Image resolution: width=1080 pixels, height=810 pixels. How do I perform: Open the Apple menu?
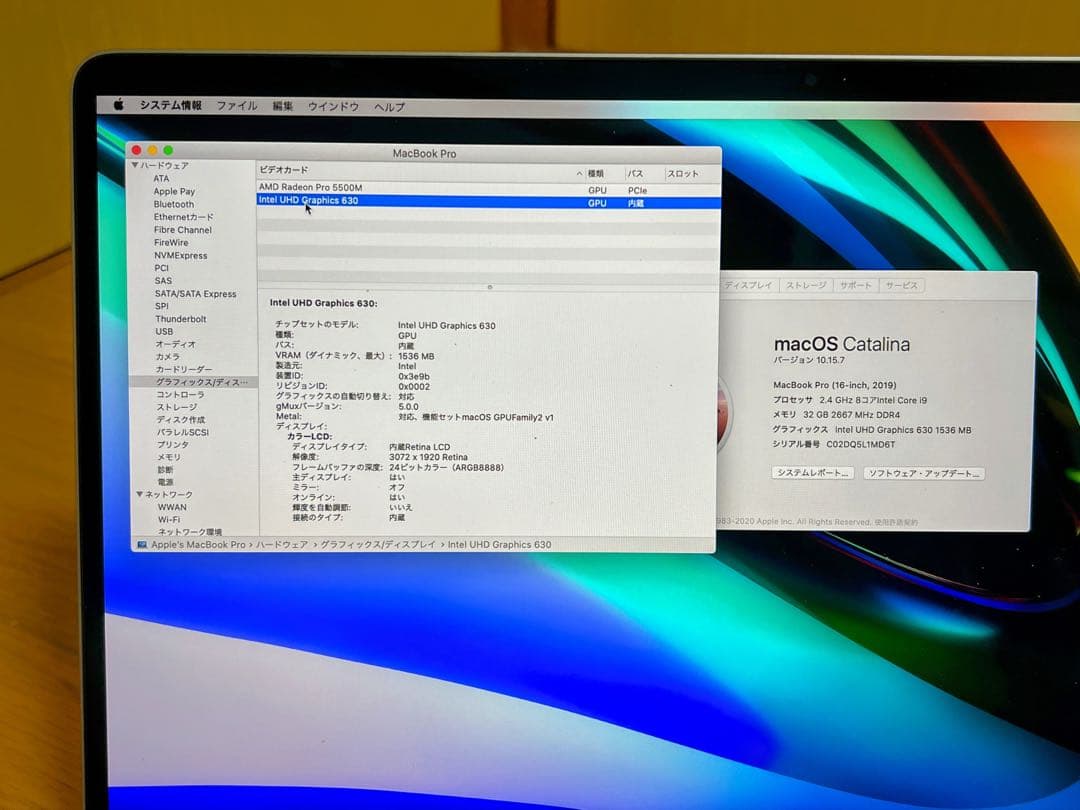118,105
